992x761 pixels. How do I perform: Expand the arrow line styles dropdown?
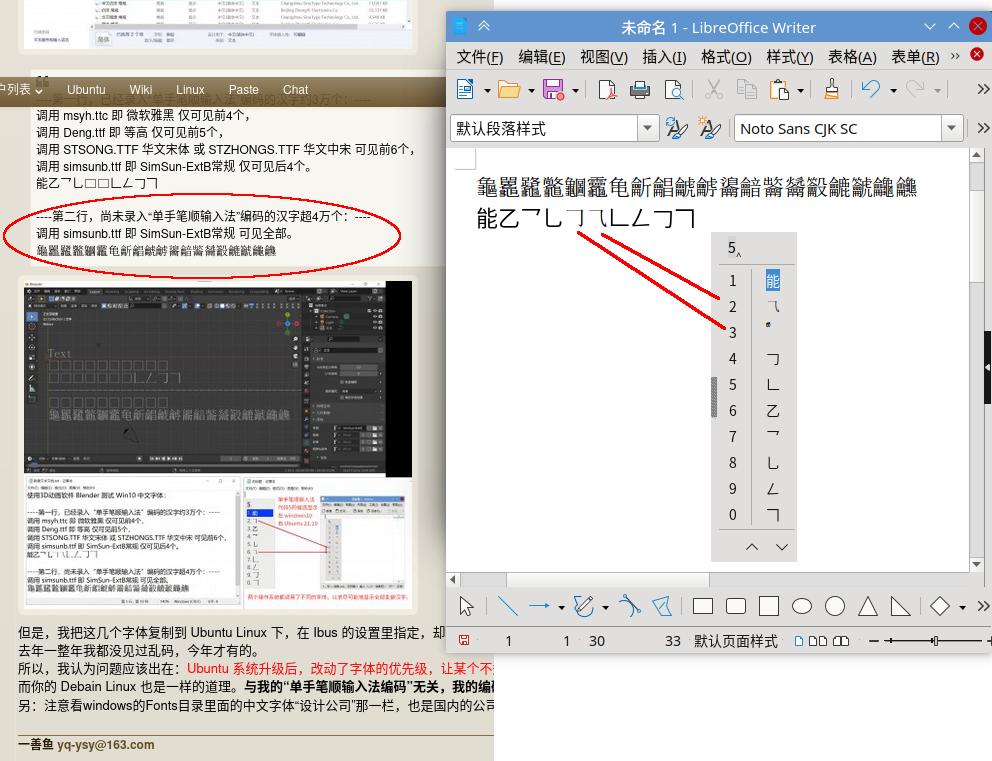pyautogui.click(x=561, y=607)
